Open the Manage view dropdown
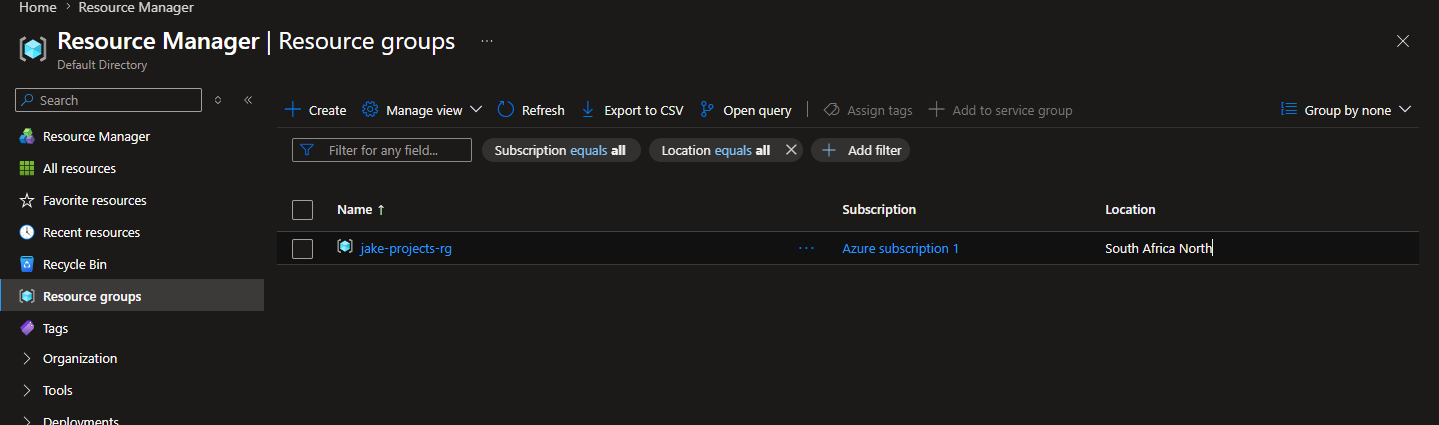The height and width of the screenshot is (425, 1439). tap(422, 110)
